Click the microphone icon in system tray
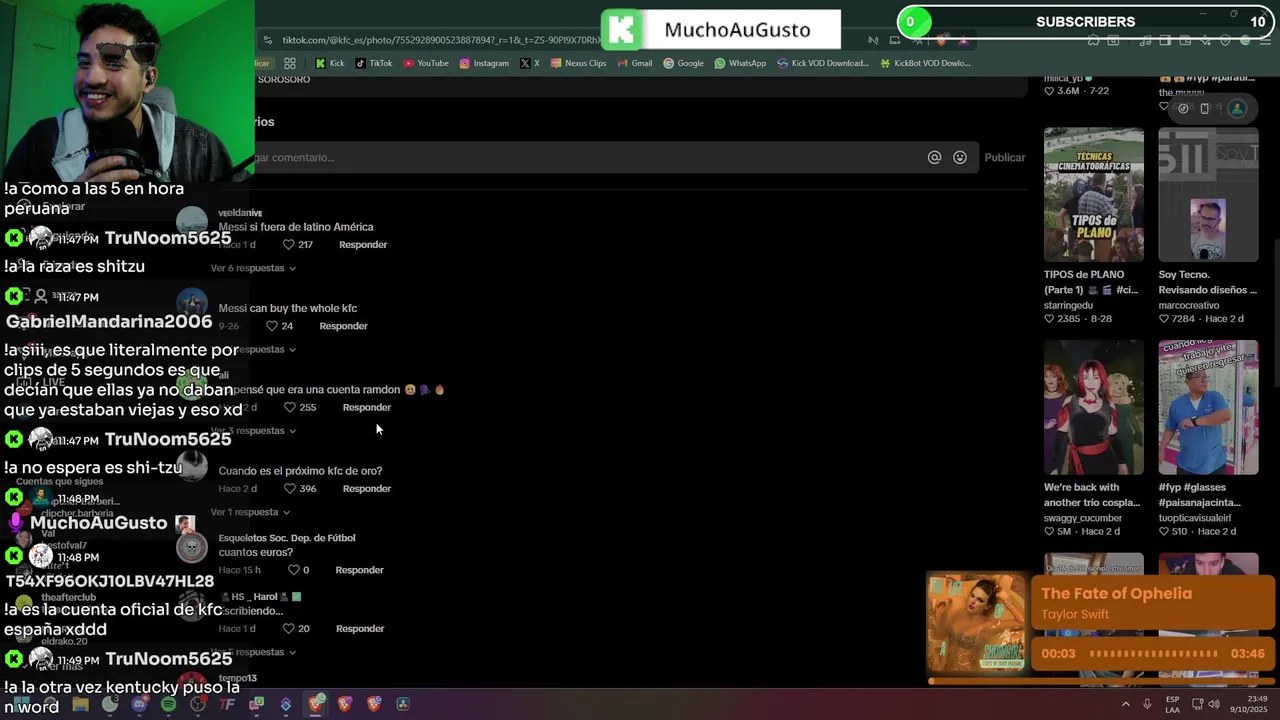Viewport: 1280px width, 720px height. [1147, 704]
